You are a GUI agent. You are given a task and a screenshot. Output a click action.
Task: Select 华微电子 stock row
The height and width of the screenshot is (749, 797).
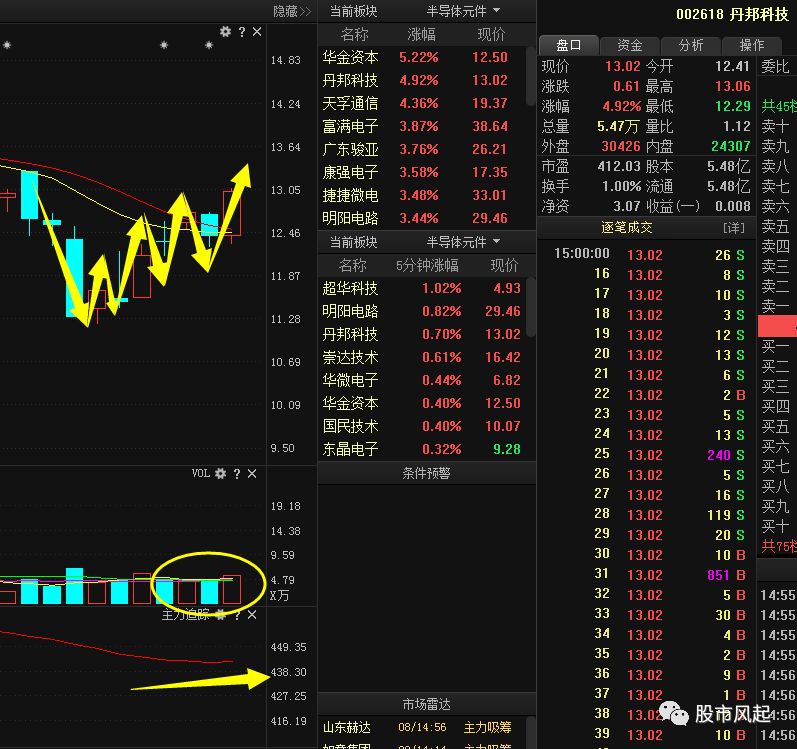[x=422, y=380]
